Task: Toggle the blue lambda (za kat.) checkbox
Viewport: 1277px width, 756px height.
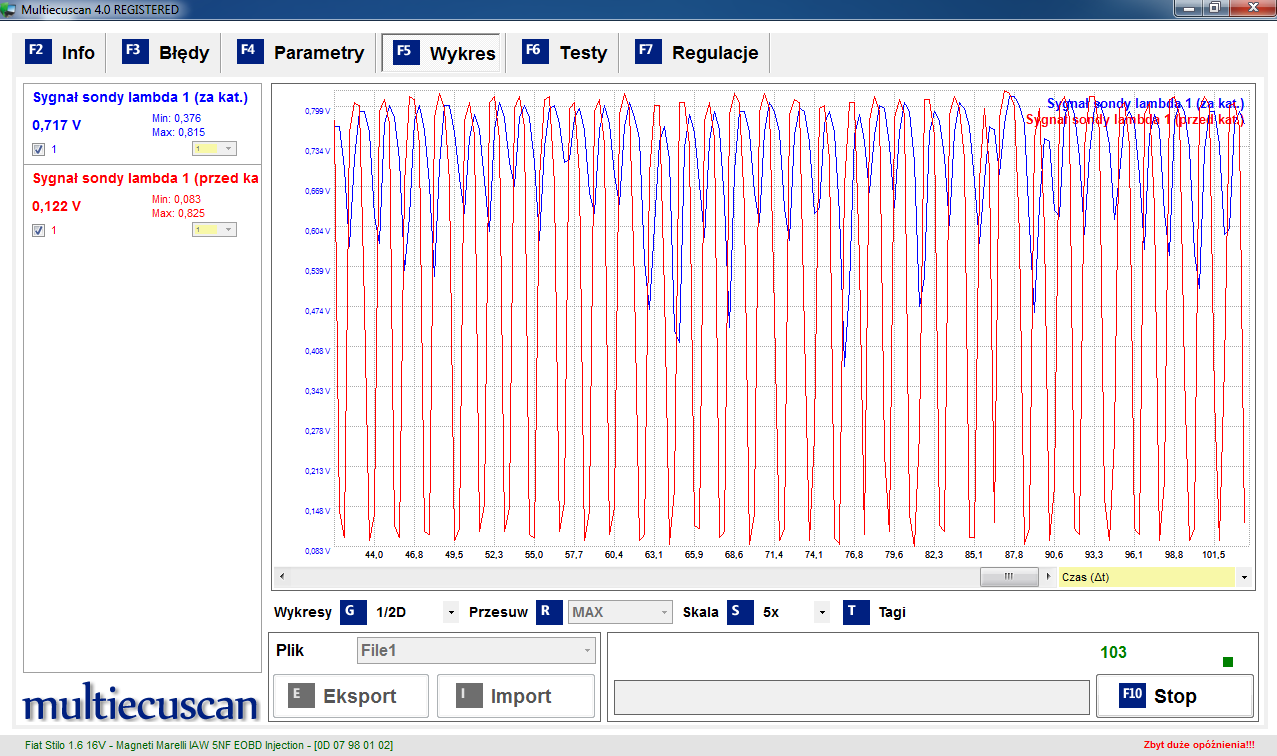Action: coord(38,149)
